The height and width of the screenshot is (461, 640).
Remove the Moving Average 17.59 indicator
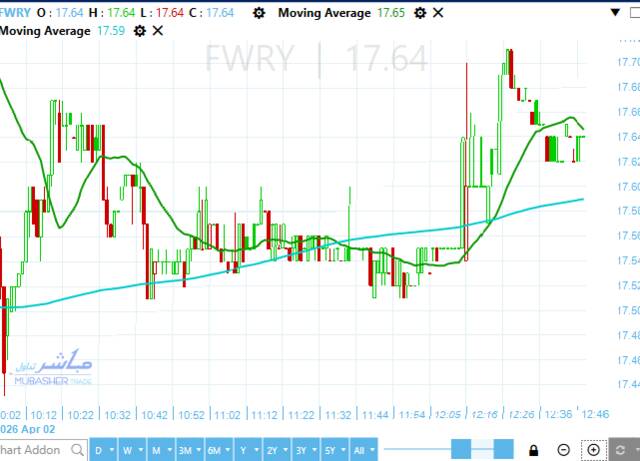click(x=157, y=31)
